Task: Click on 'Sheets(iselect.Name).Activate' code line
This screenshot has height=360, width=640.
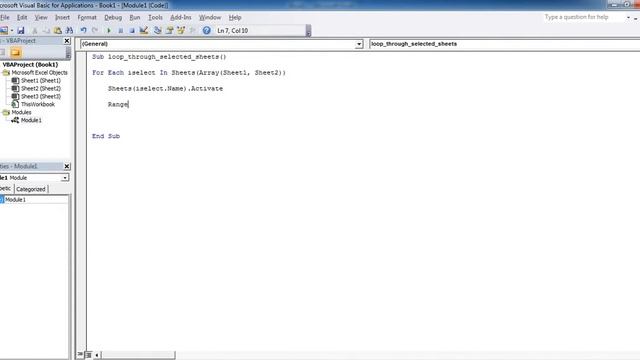Action: 165,89
